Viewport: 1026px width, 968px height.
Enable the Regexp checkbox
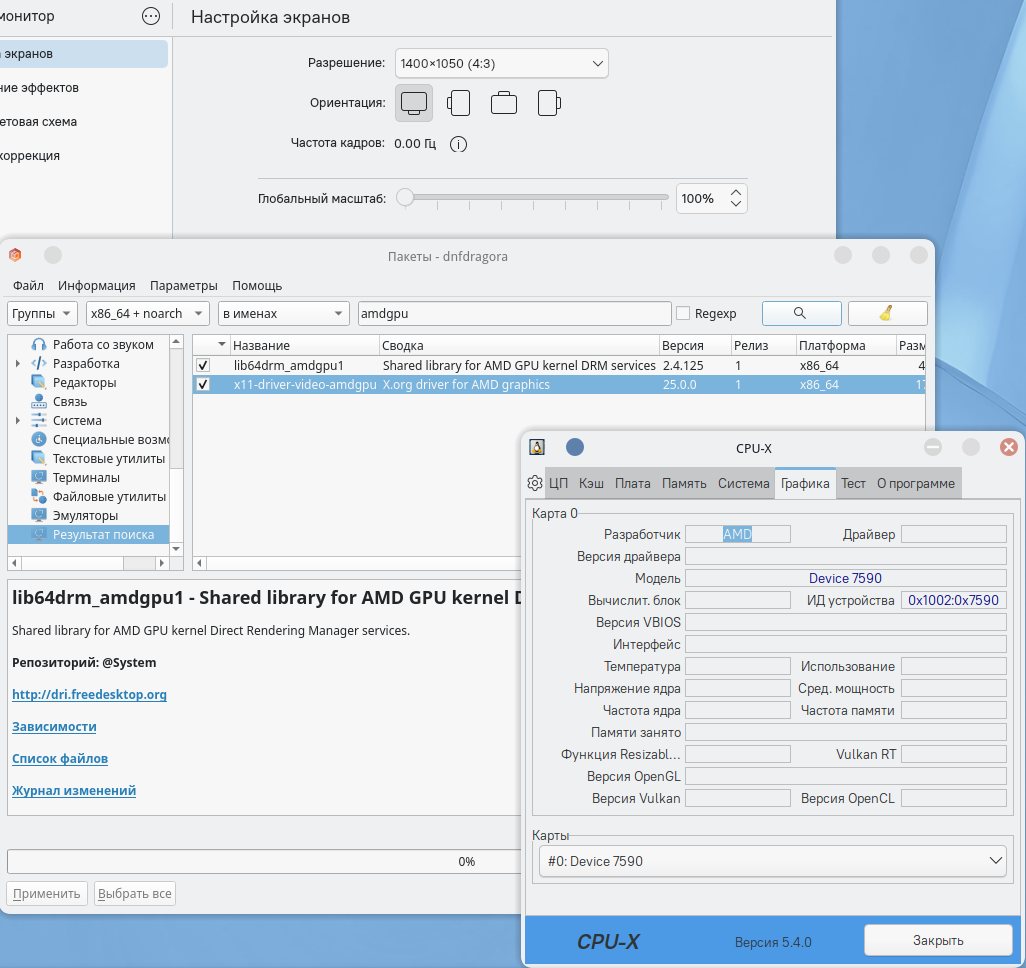pos(683,314)
